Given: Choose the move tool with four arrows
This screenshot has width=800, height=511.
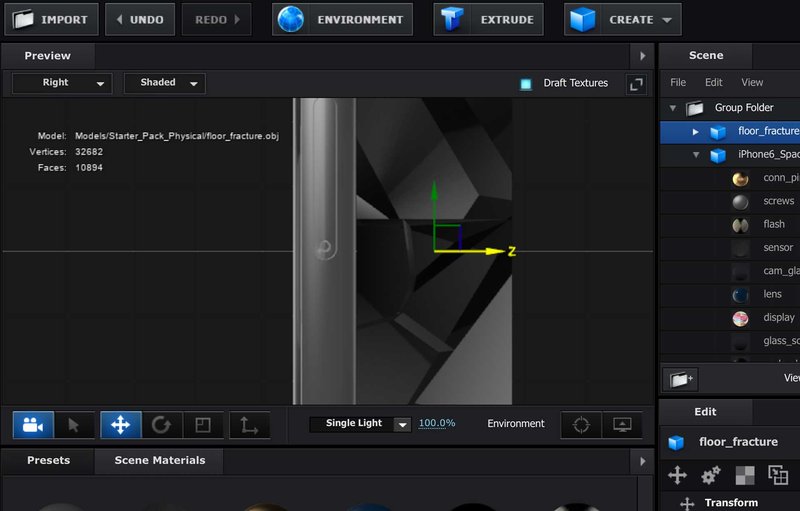Looking at the screenshot, I should pyautogui.click(x=121, y=425).
